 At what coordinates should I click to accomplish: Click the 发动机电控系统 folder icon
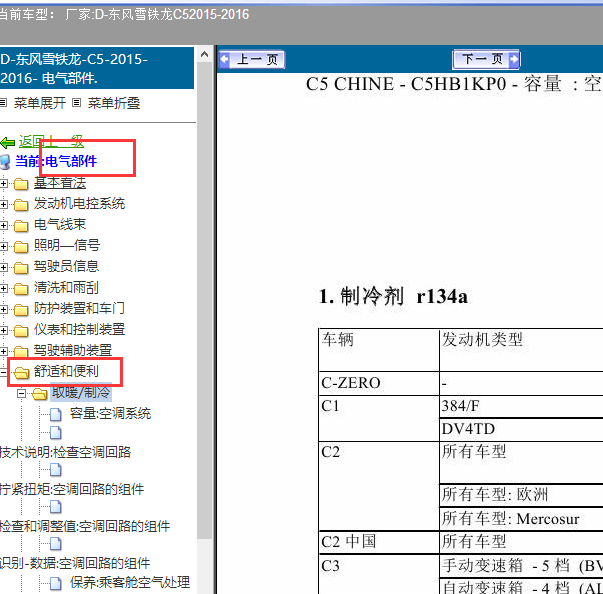tap(21, 205)
